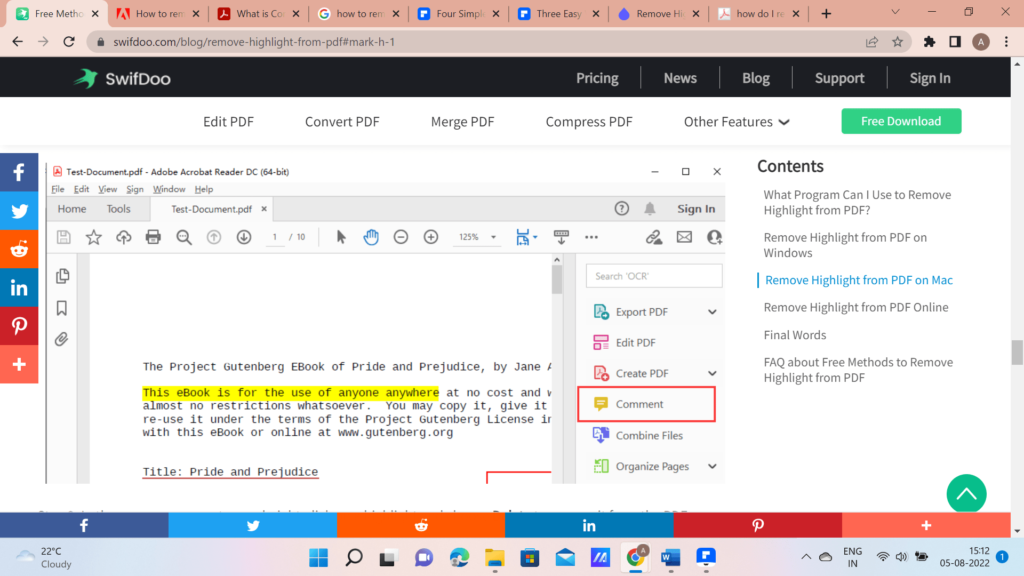Click the page vertical scrollbar thumb
This screenshot has width=1024, height=576.
point(1017,353)
